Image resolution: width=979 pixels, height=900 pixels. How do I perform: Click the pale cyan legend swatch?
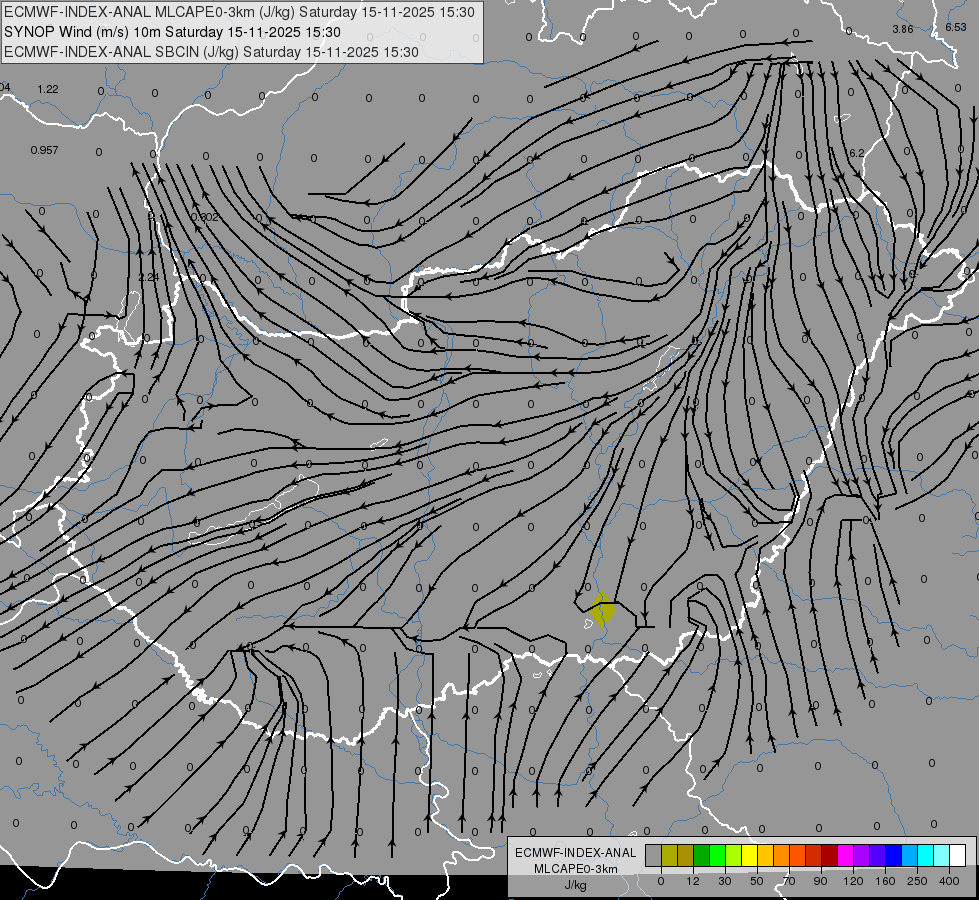[942, 855]
